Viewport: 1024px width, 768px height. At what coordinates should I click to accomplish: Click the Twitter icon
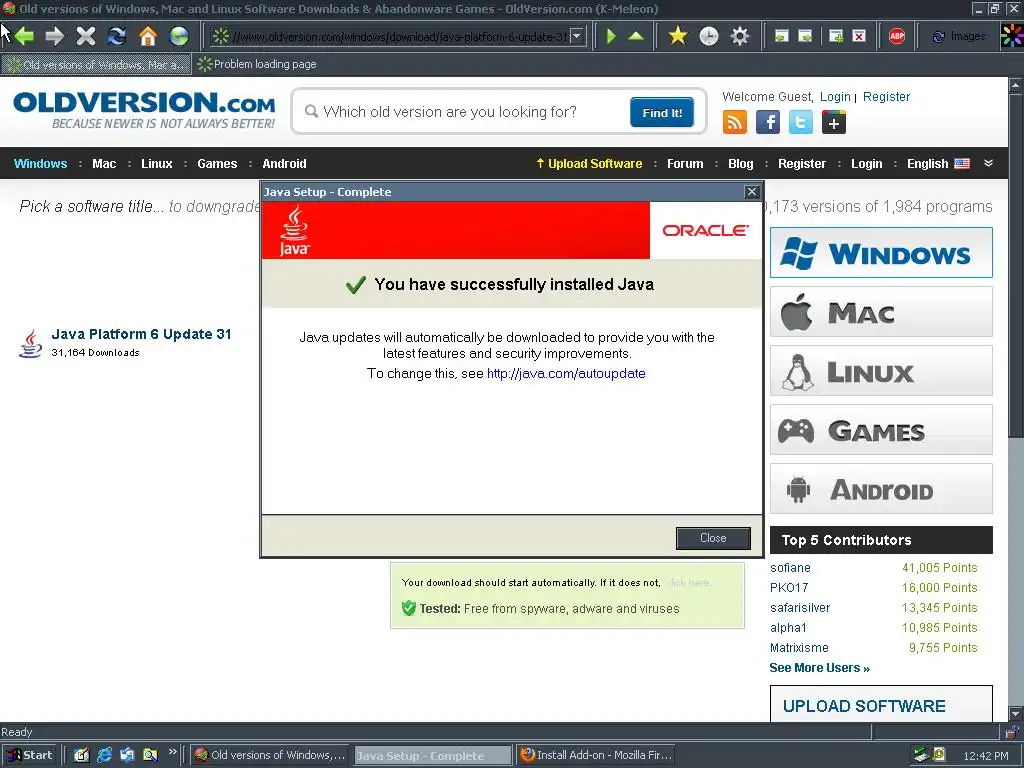(x=801, y=122)
